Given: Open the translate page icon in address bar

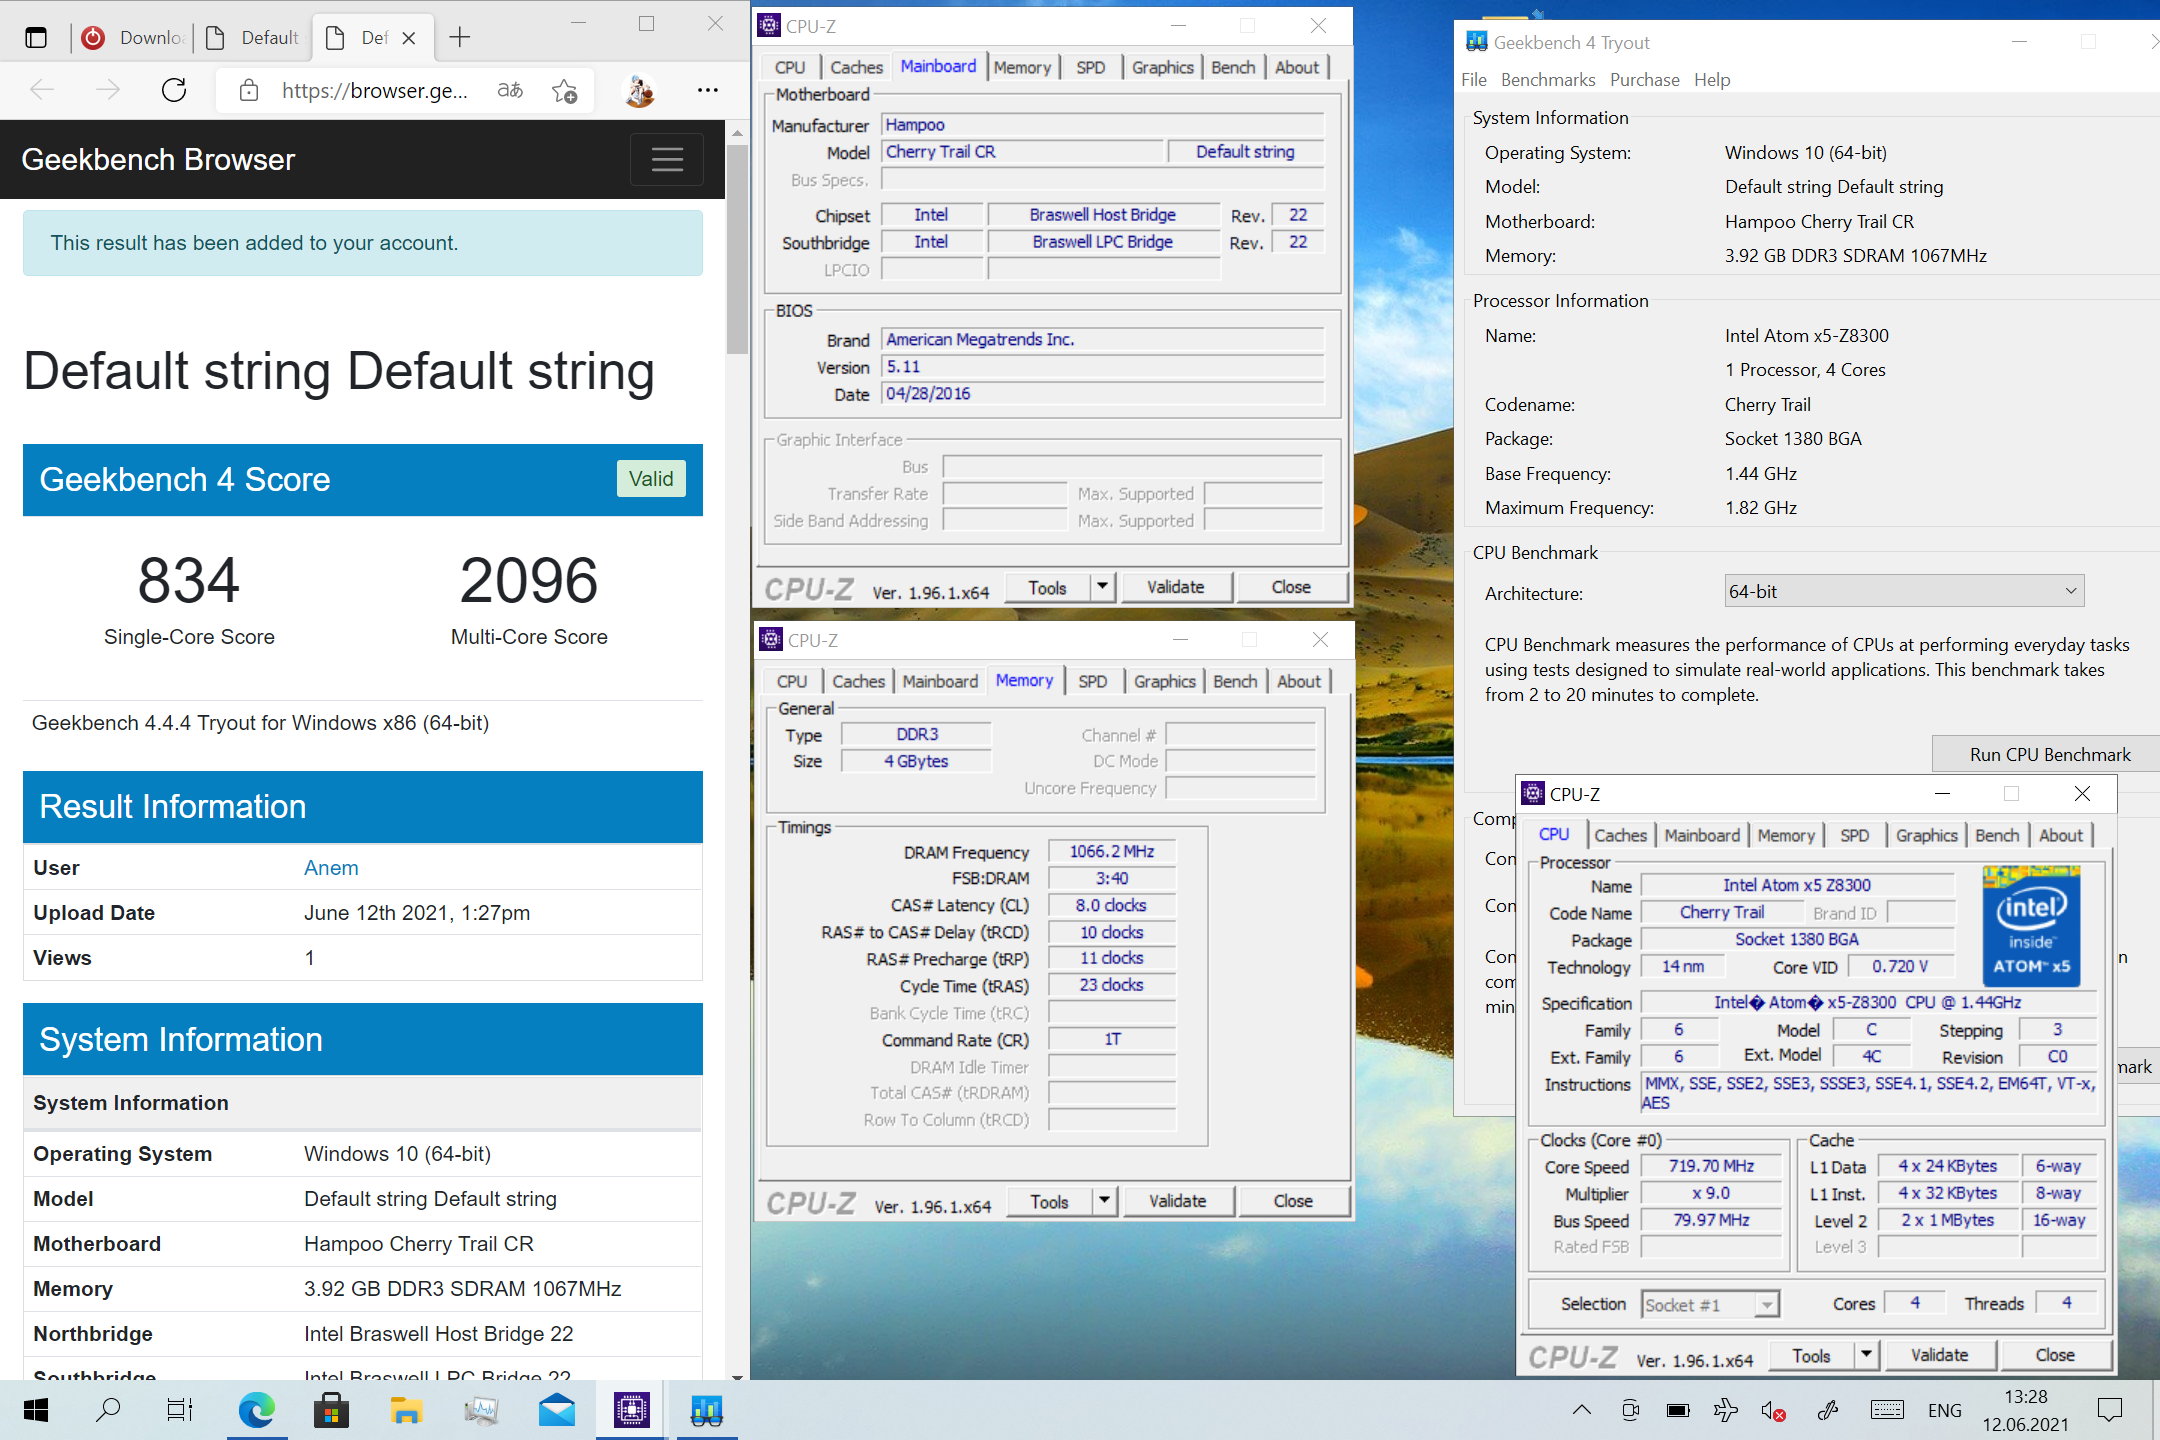Looking at the screenshot, I should pos(510,91).
